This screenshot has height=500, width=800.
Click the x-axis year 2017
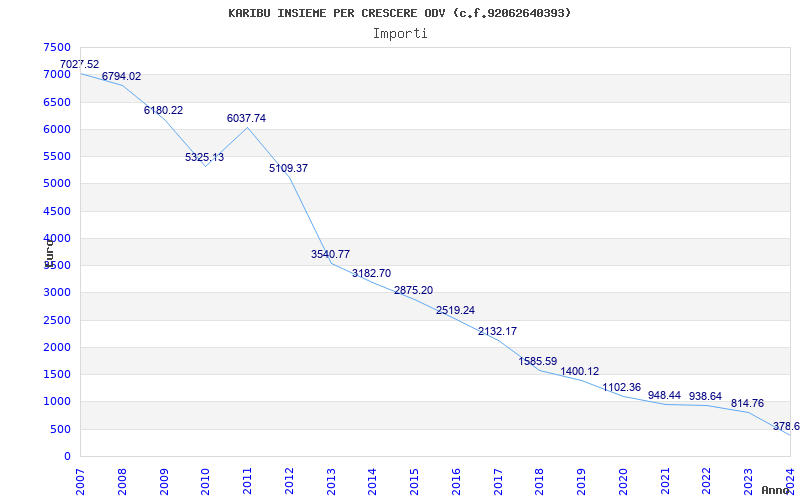498,482
